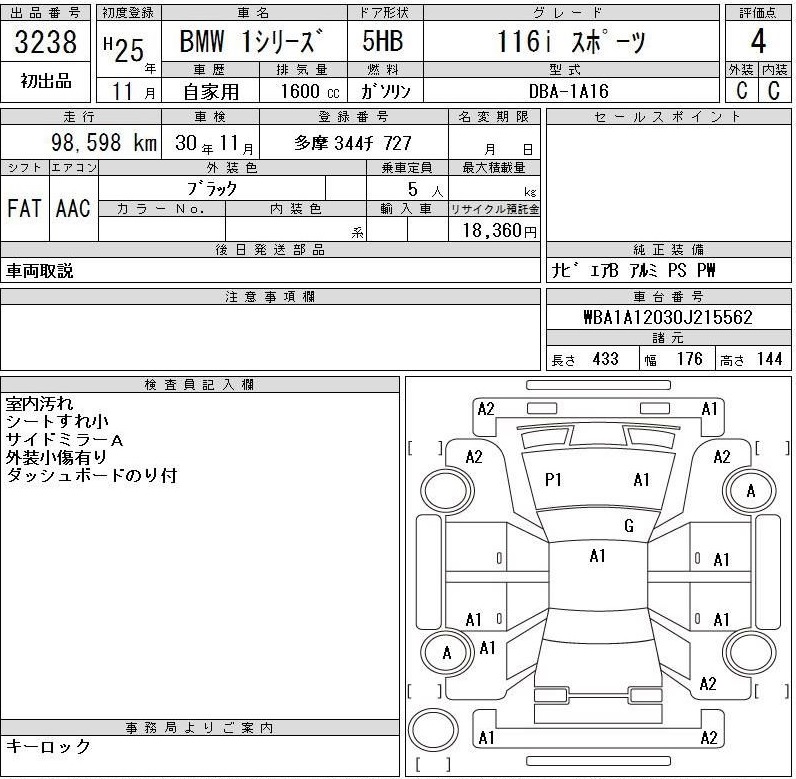Select the FAT shift type cell

[x=25, y=208]
